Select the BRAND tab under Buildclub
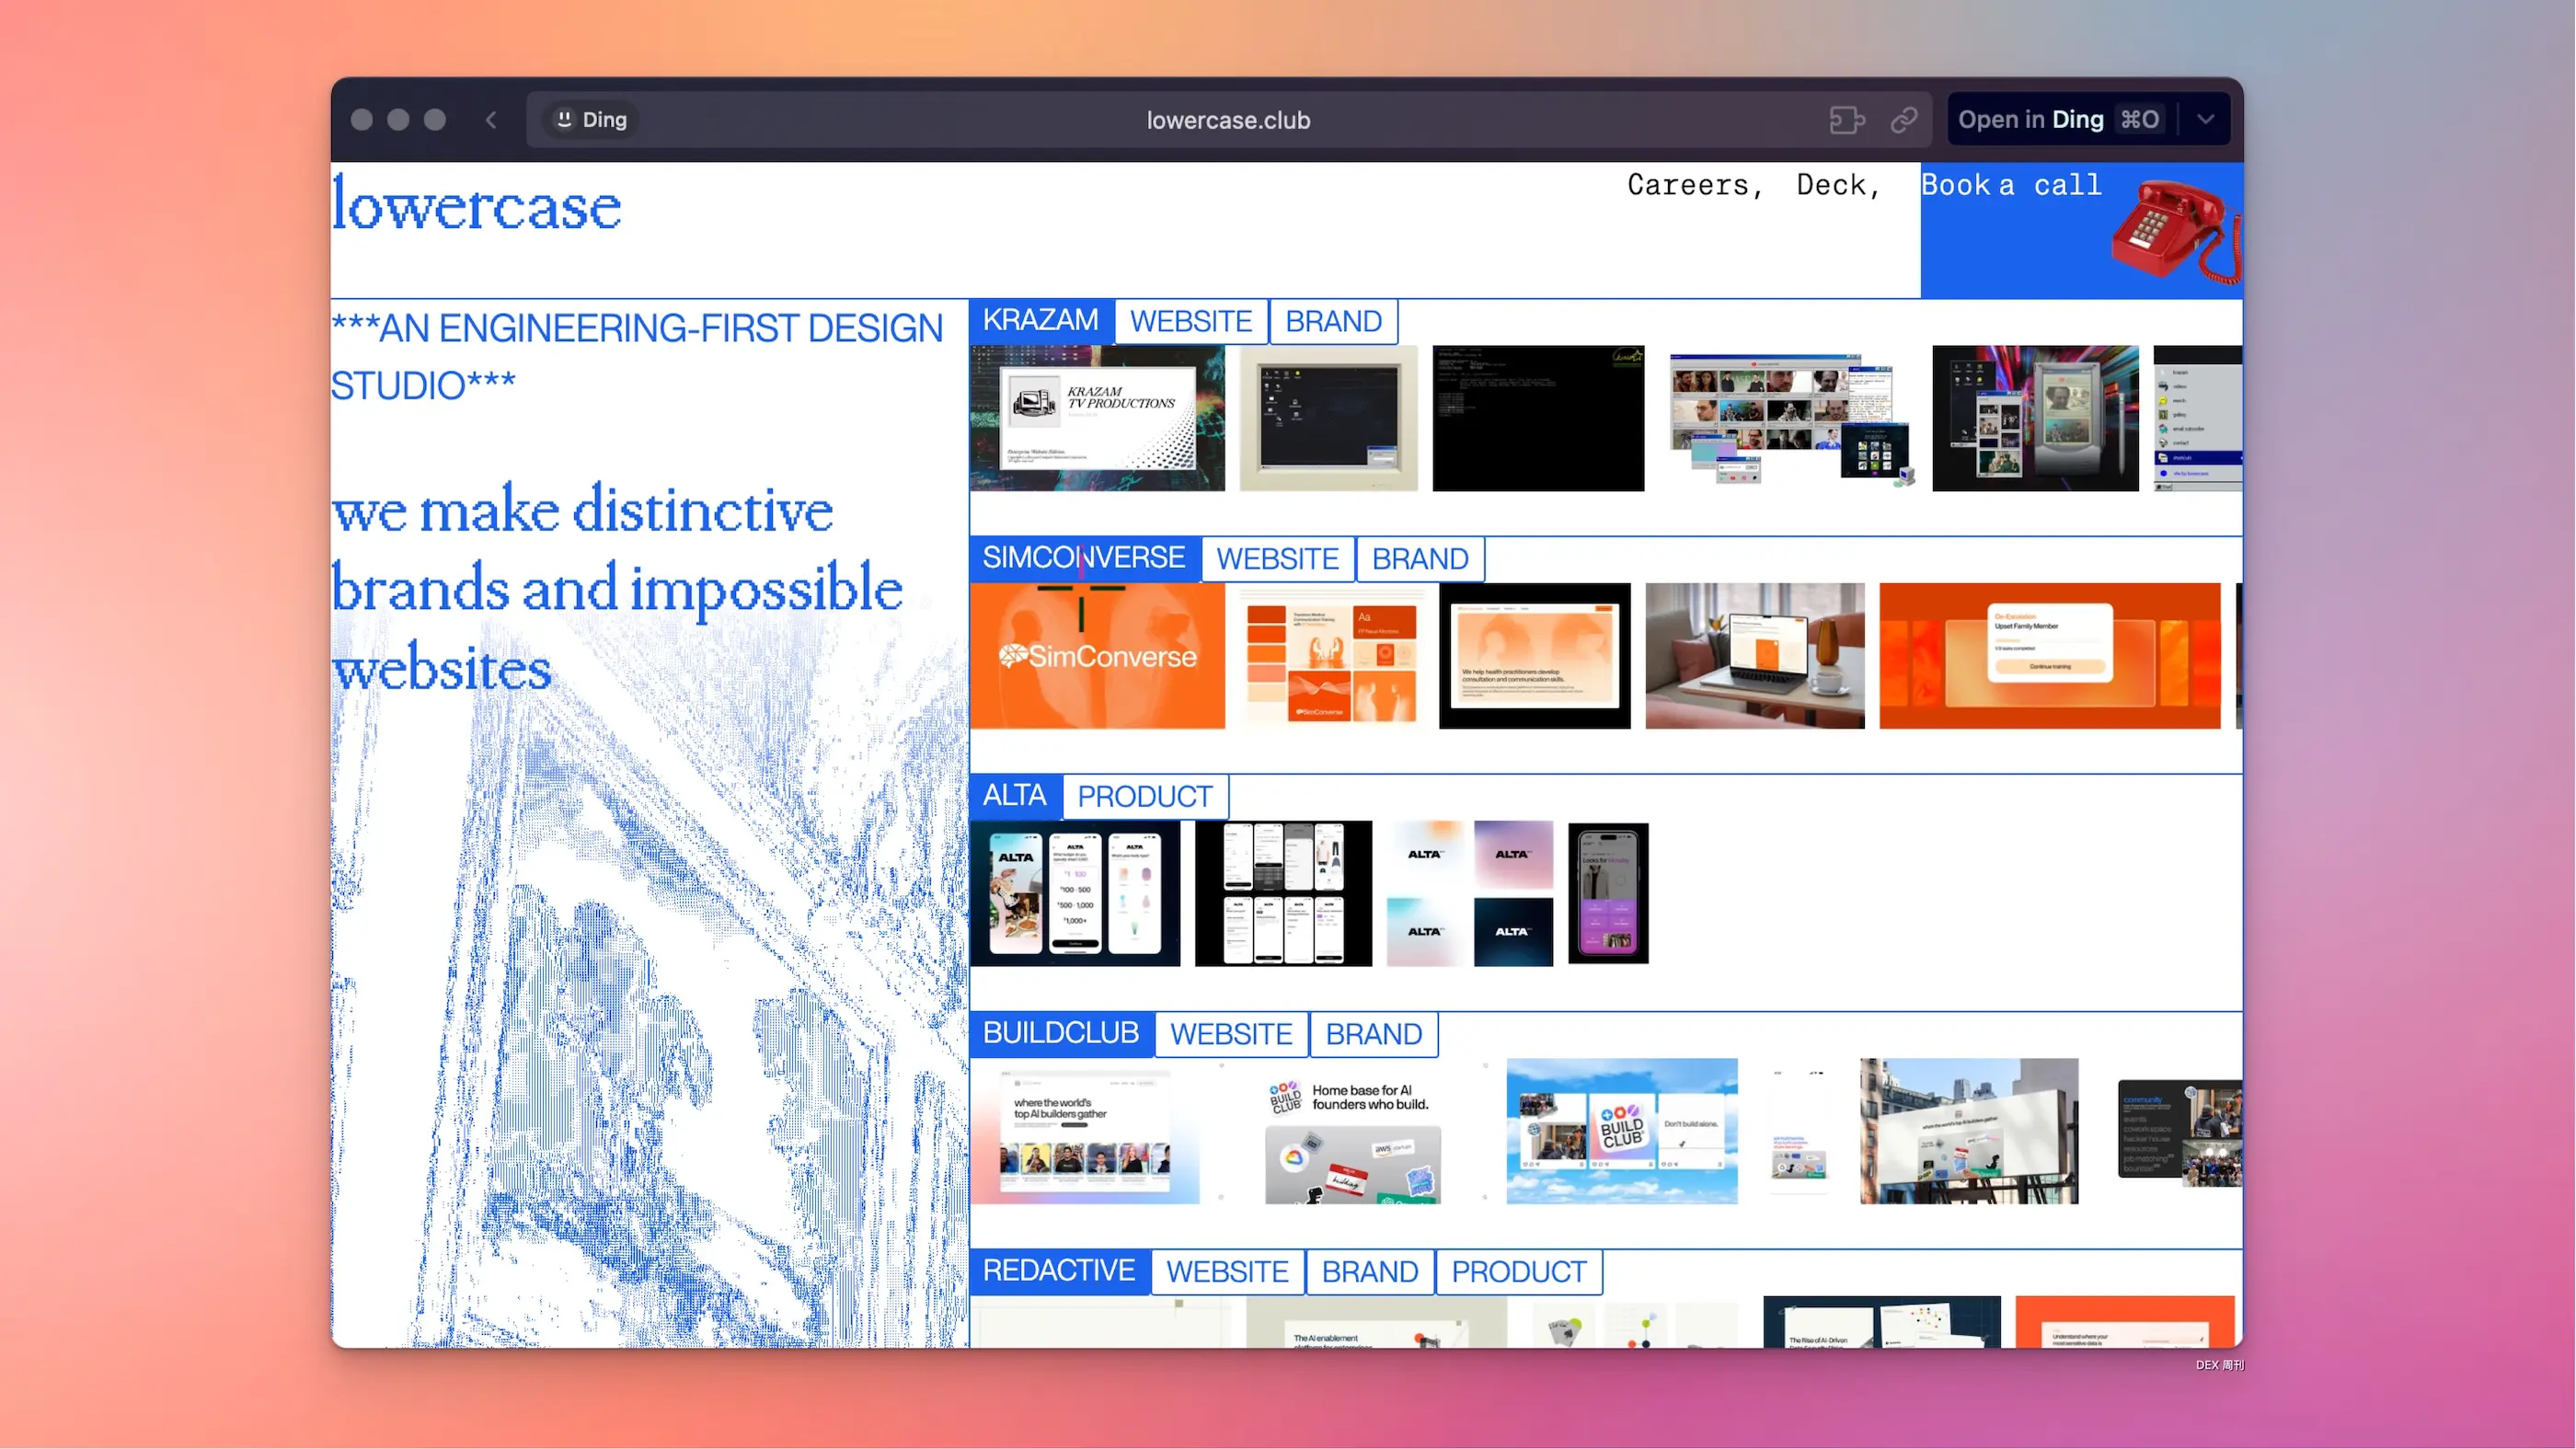This screenshot has width=2576, height=1449. [x=1373, y=1034]
